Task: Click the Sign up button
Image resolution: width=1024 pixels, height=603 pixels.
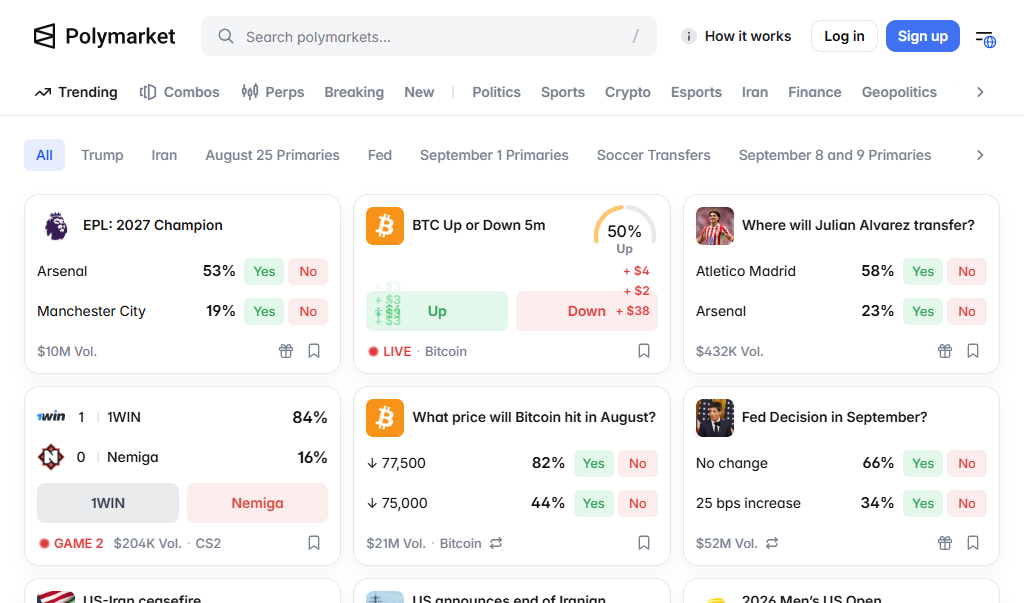Action: [x=923, y=36]
